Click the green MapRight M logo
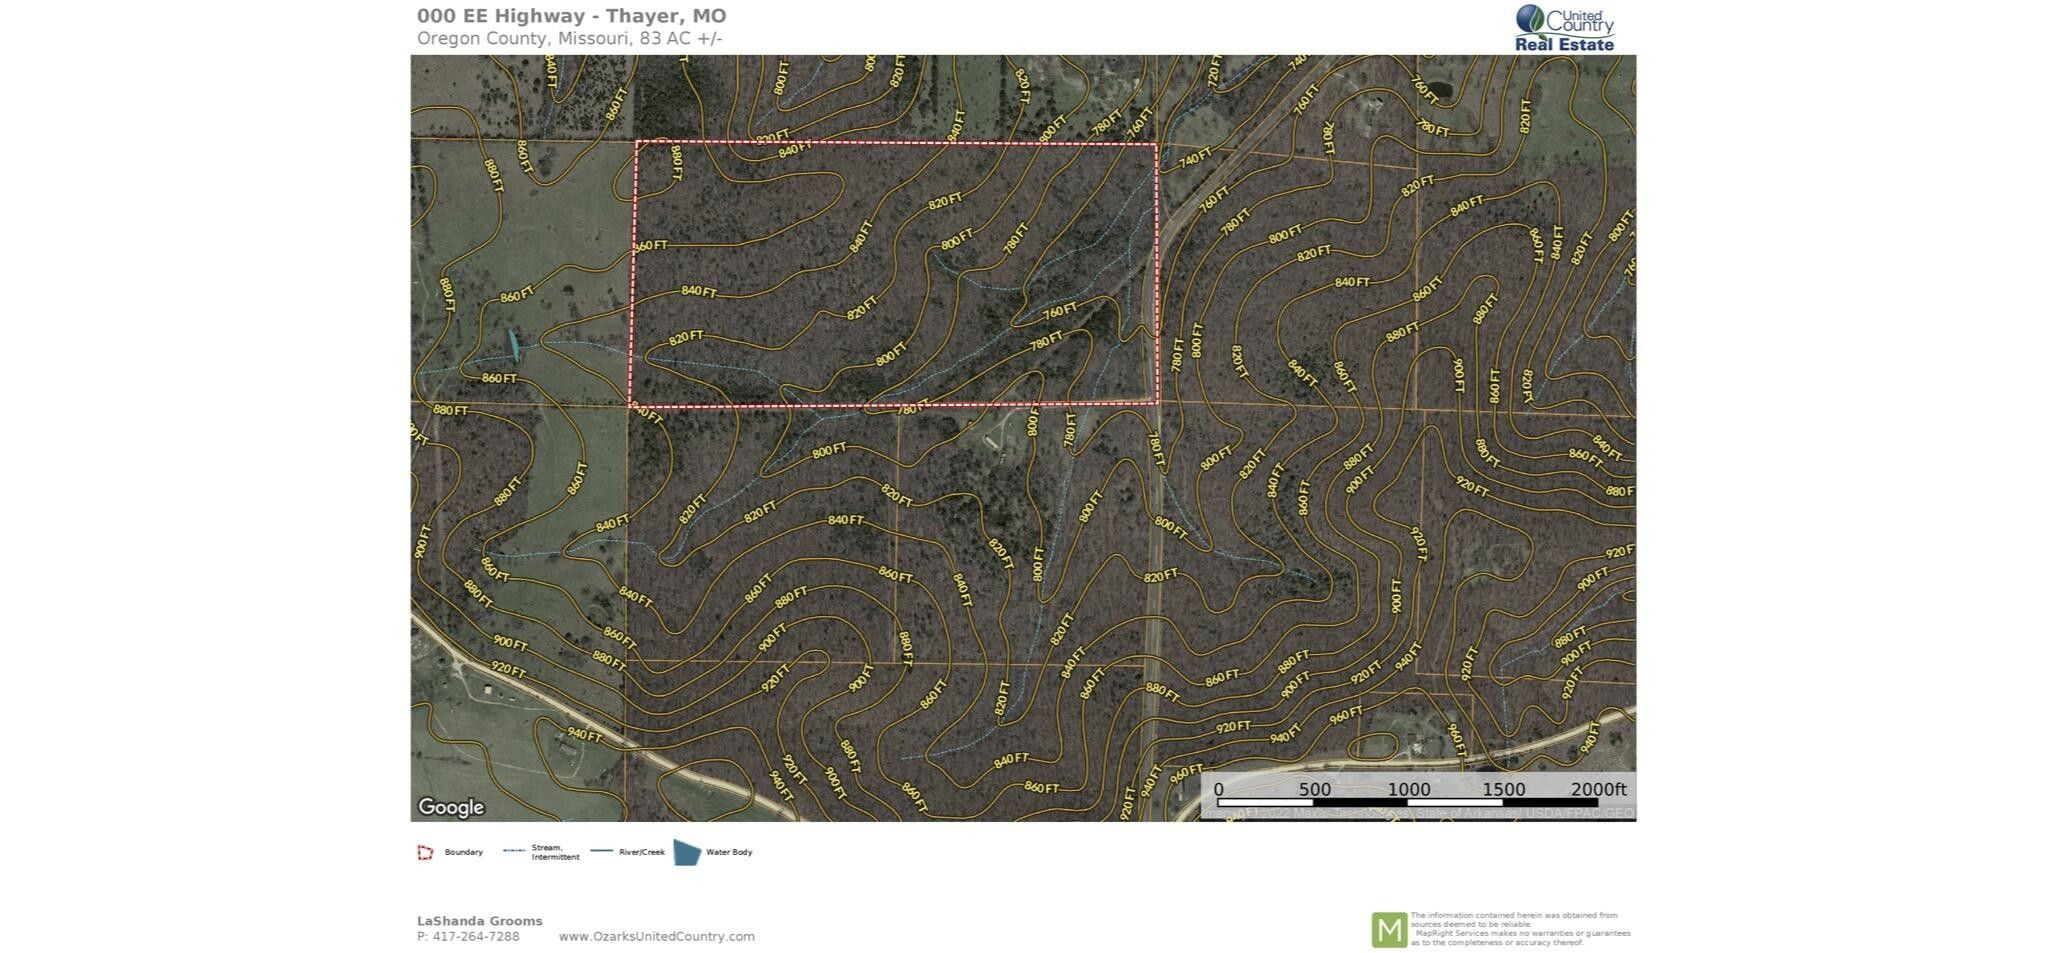This screenshot has width=2047, height=953. coord(1390,928)
